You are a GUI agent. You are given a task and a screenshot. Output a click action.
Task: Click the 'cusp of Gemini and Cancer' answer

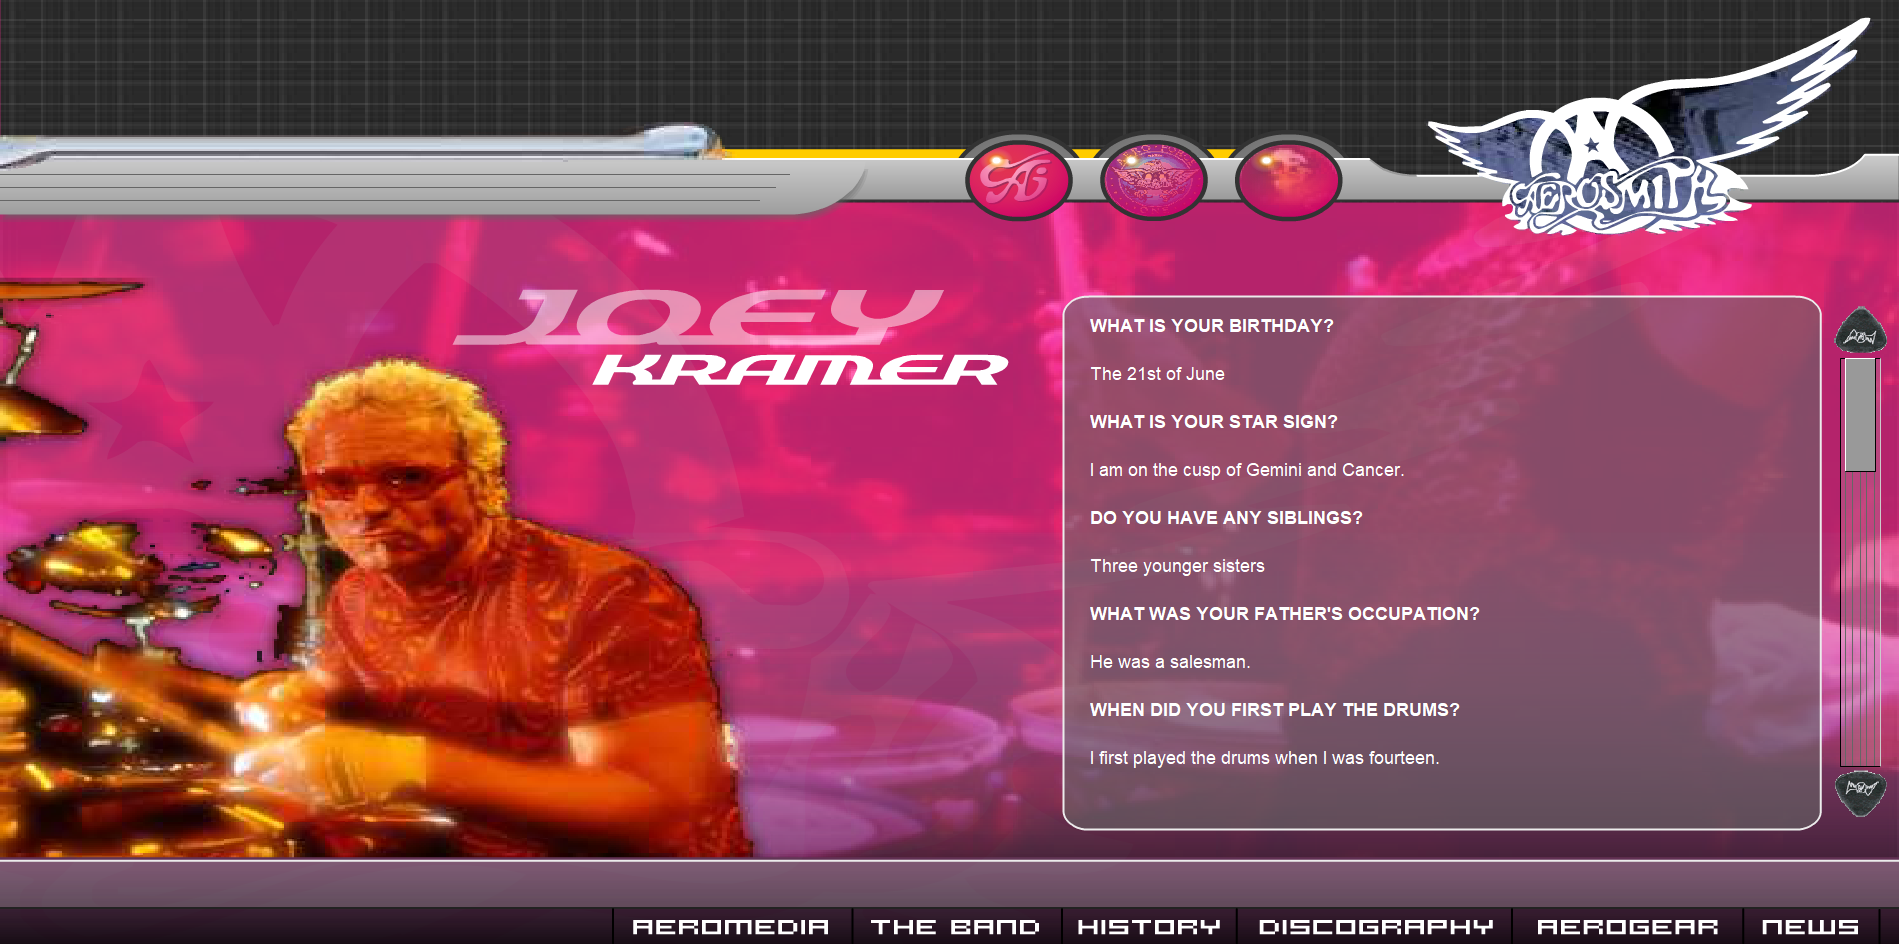click(x=1247, y=470)
